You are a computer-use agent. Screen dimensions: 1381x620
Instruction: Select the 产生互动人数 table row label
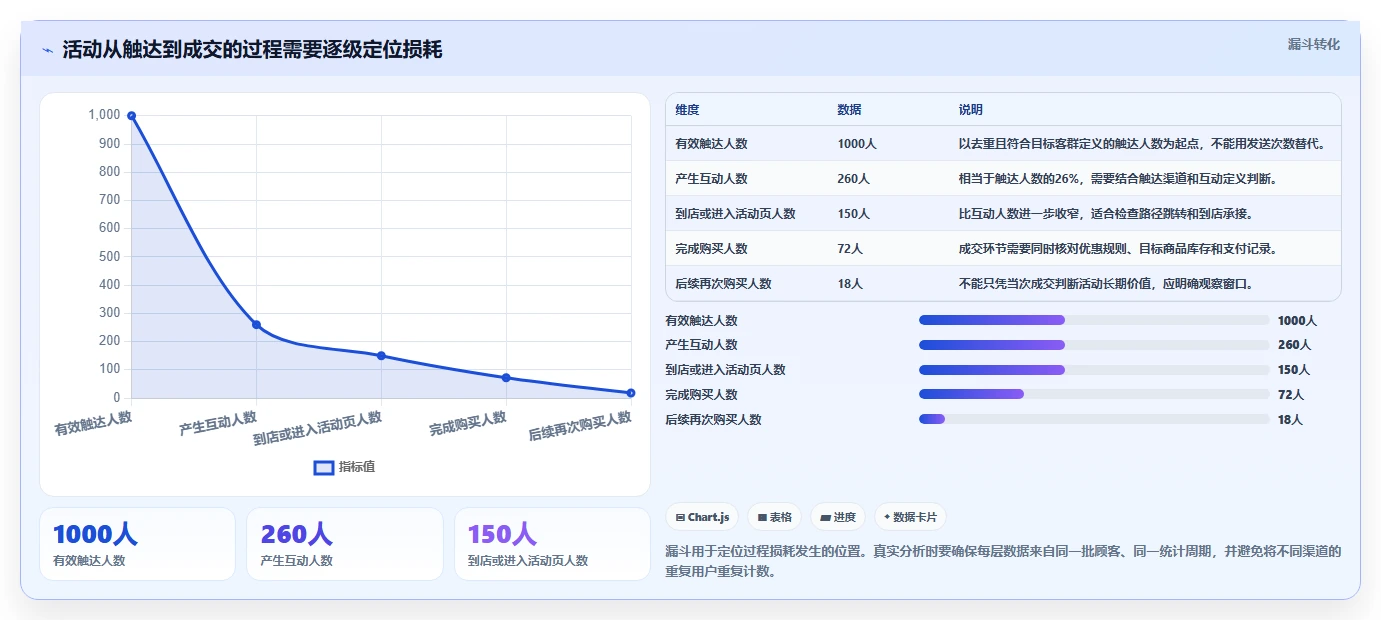click(711, 179)
